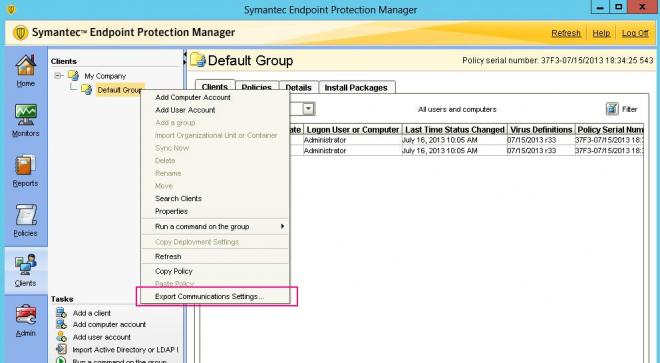Open the Reports section

[x=25, y=165]
